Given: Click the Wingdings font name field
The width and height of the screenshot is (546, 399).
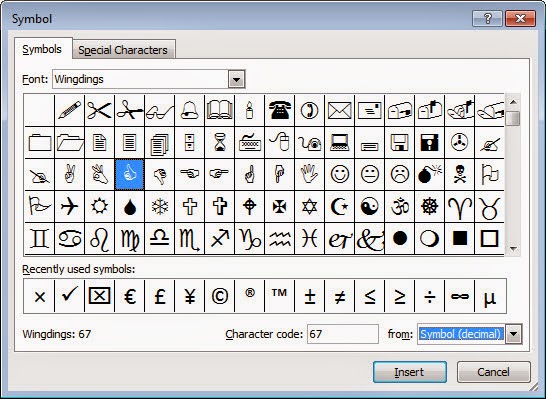Looking at the screenshot, I should tap(141, 79).
